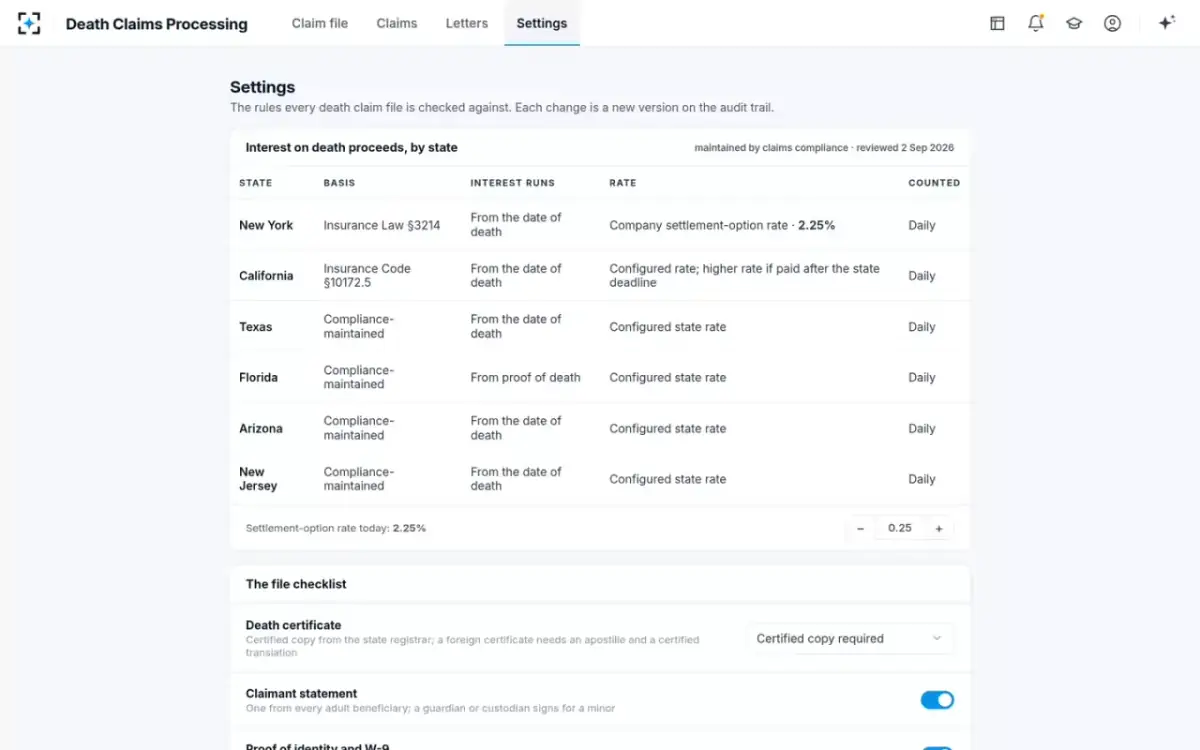
Task: Click 'From proof of death' in Florida row
Action: 525,378
